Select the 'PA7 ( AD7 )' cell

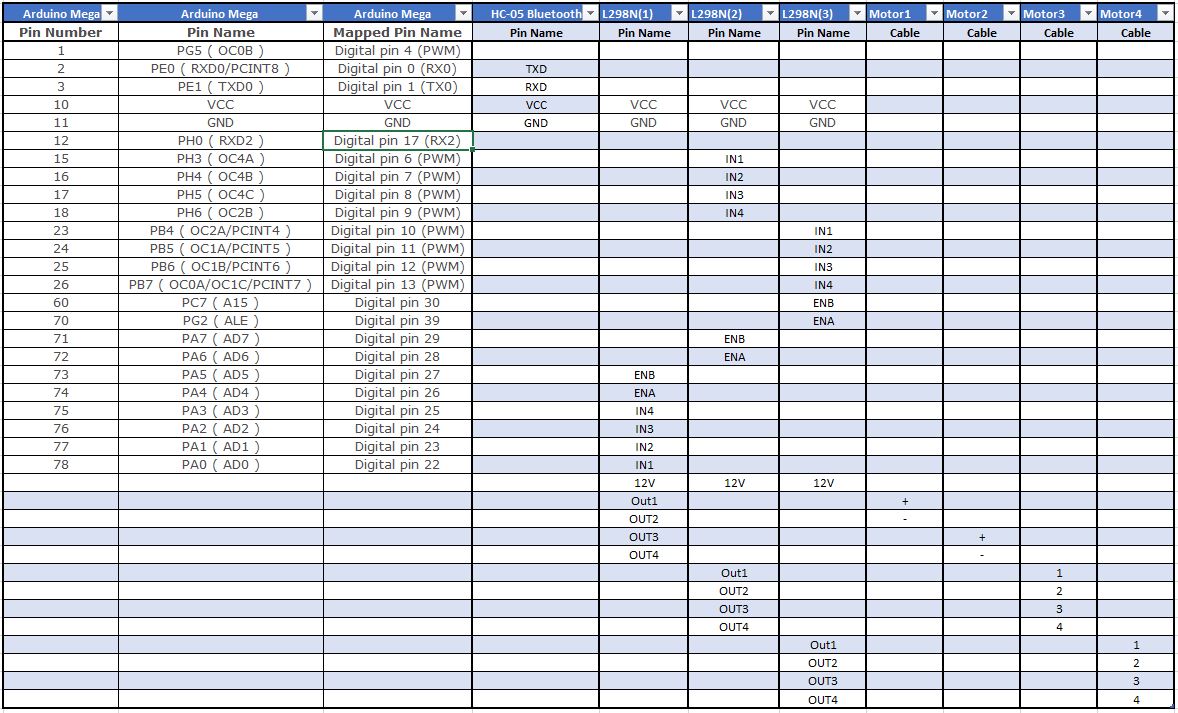click(x=221, y=339)
